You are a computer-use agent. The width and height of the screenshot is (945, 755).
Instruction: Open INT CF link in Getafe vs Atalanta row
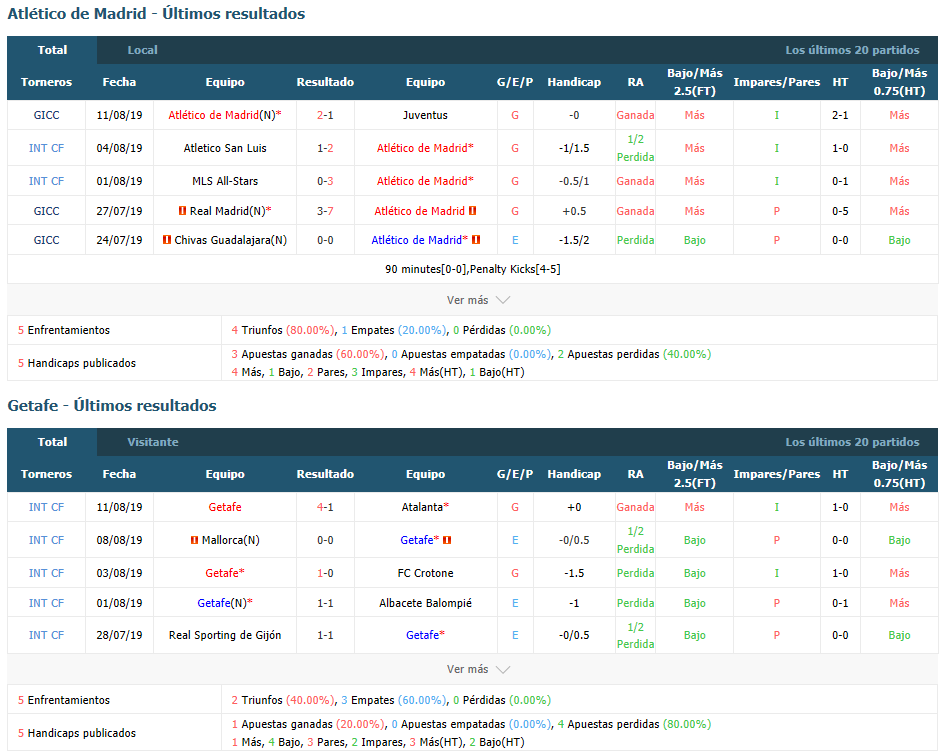pos(46,507)
